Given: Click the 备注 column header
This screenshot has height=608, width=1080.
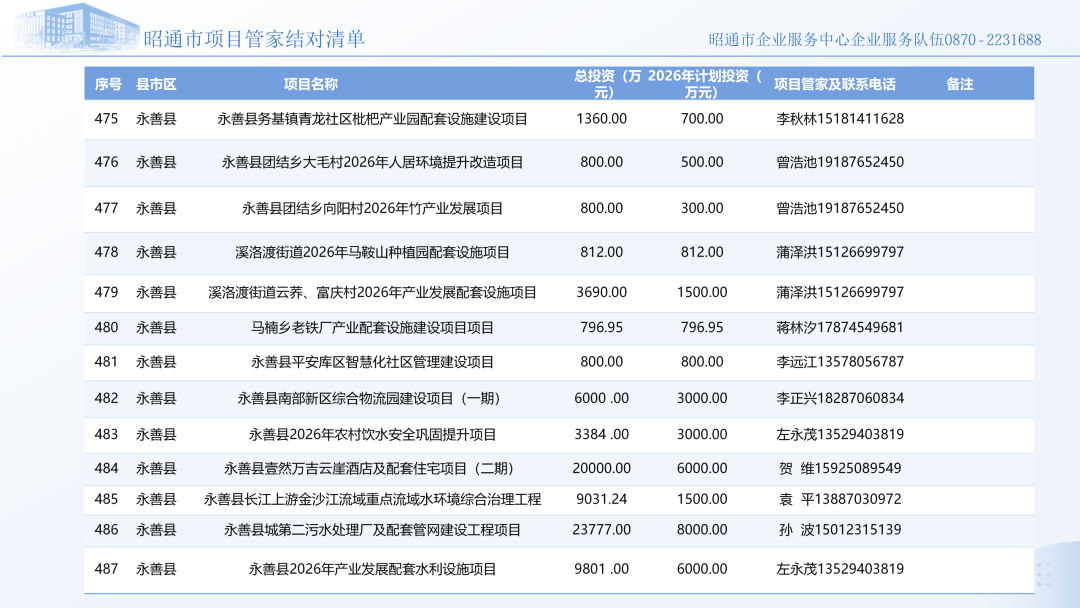Looking at the screenshot, I should (959, 85).
